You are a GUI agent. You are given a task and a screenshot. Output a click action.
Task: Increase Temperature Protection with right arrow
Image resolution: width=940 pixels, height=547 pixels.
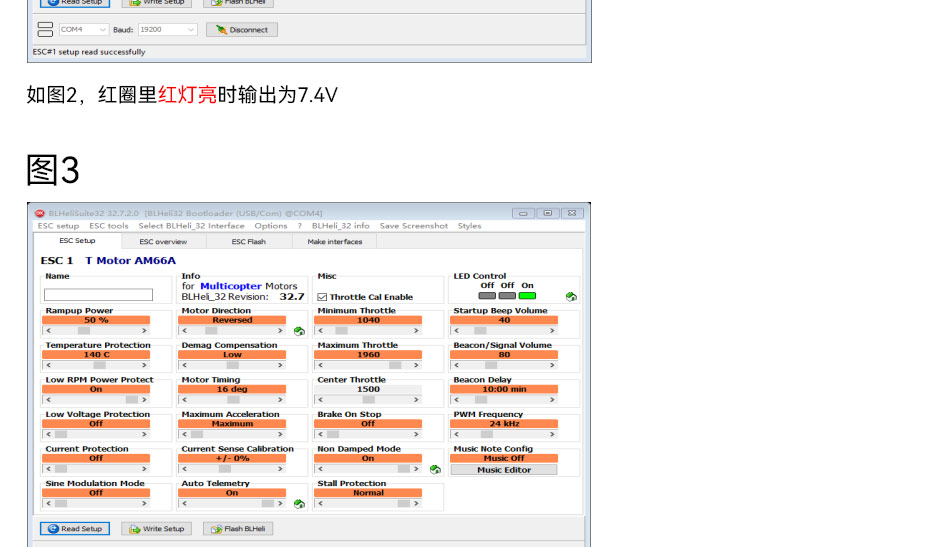pyautogui.click(x=144, y=365)
